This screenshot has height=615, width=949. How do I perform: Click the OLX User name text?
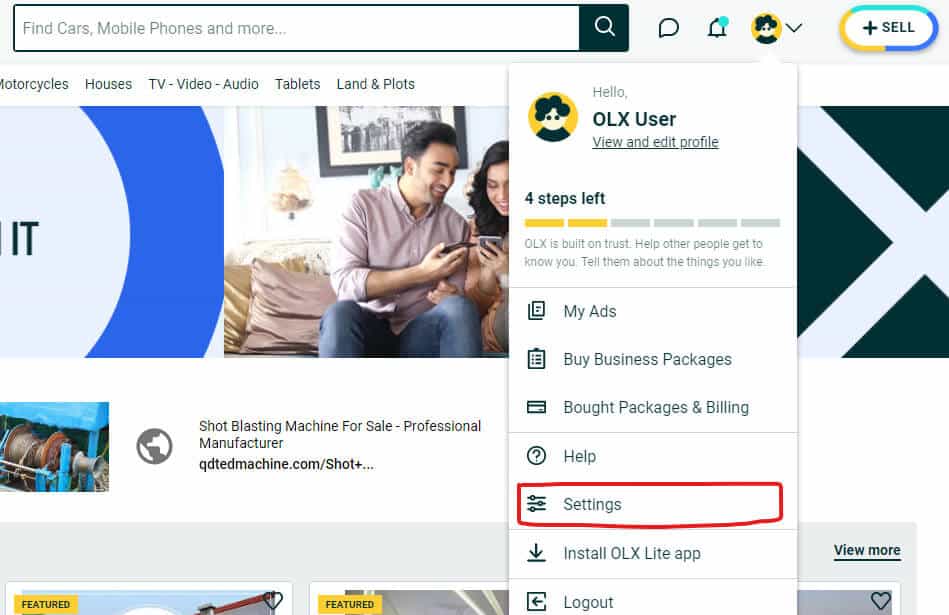point(634,119)
